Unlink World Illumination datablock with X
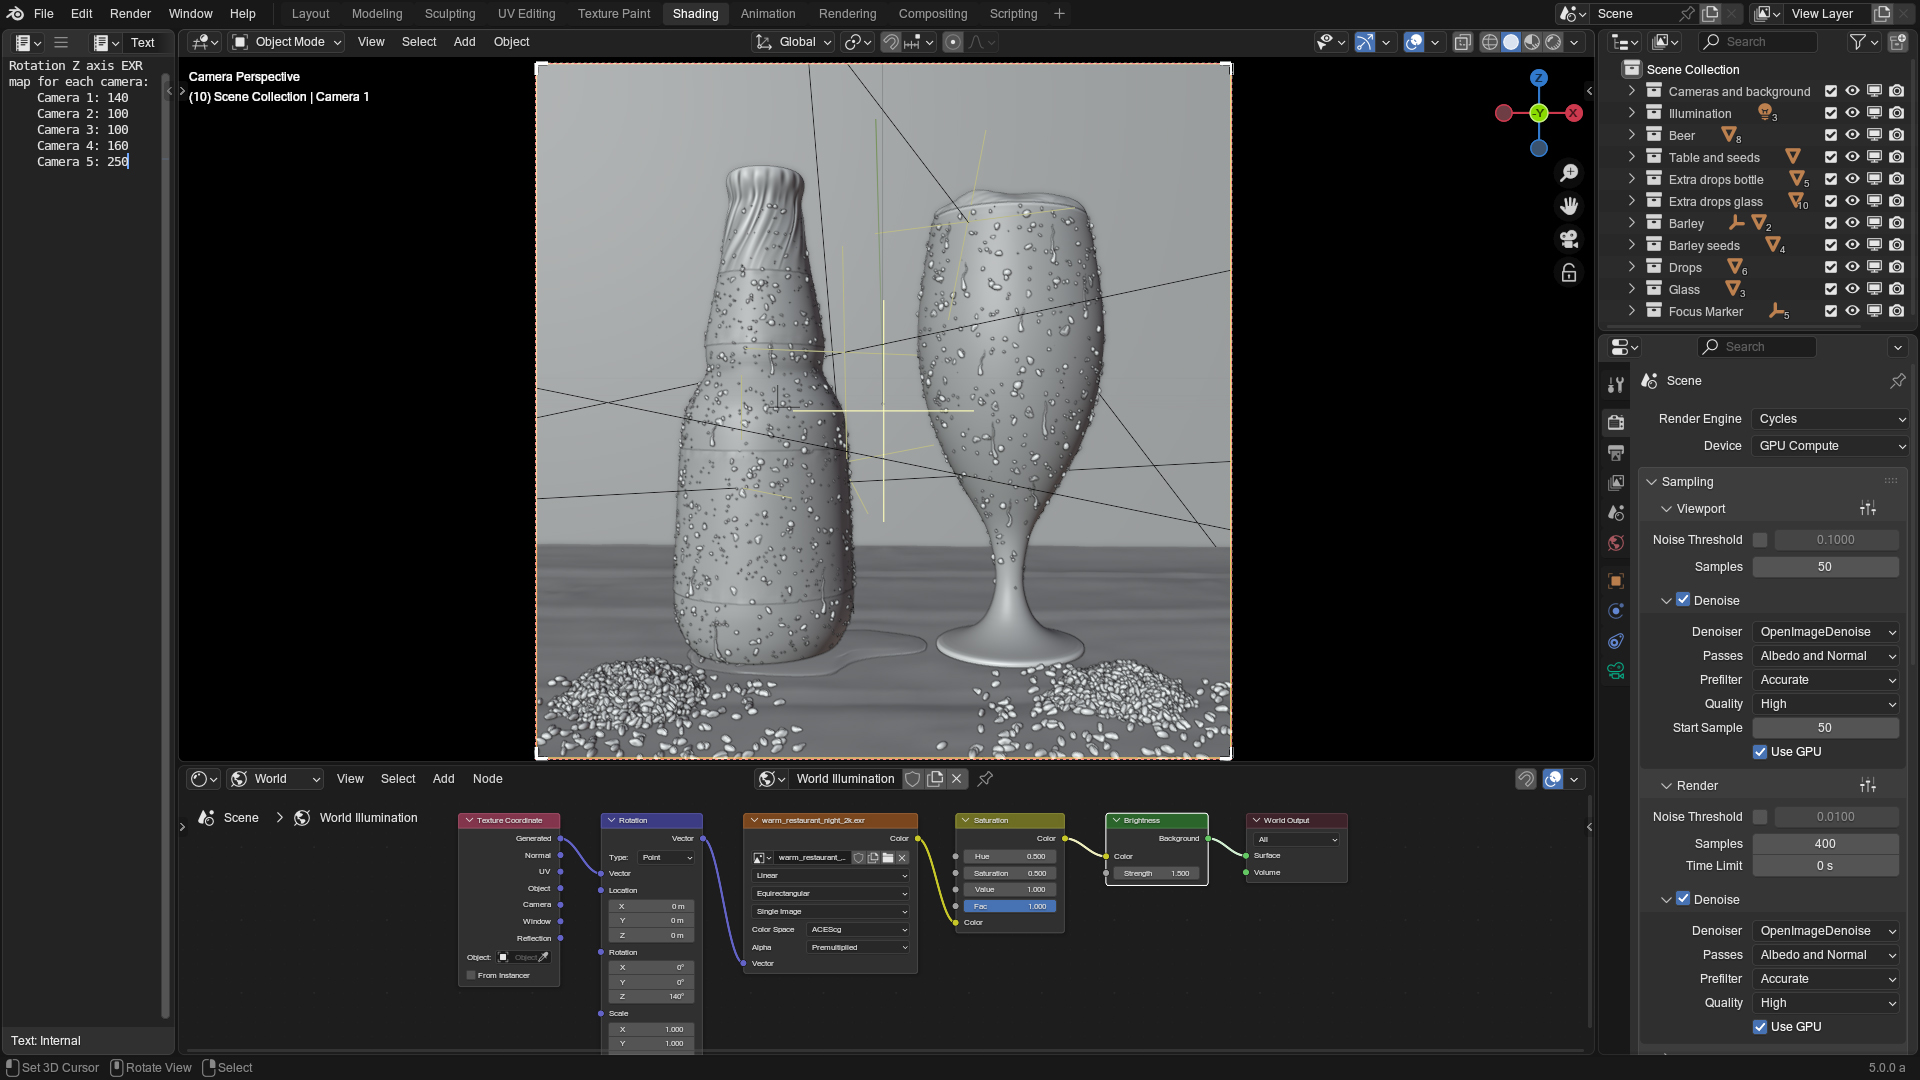Viewport: 1920px width, 1080px height. click(957, 779)
